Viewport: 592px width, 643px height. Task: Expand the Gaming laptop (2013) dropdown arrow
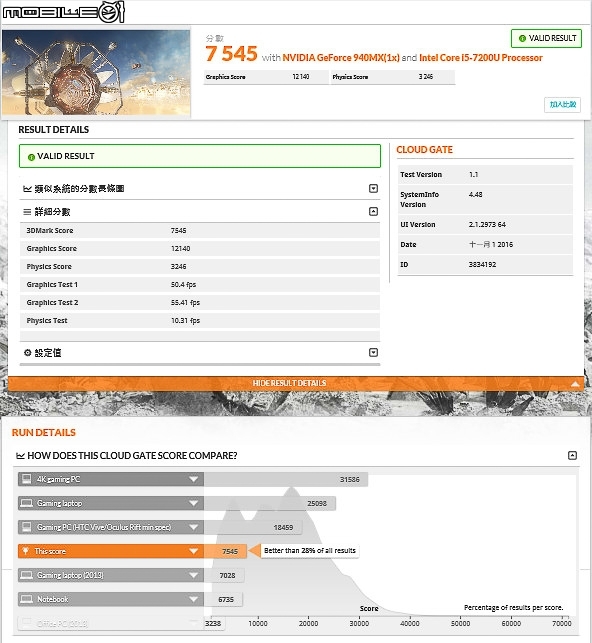pyautogui.click(x=194, y=575)
